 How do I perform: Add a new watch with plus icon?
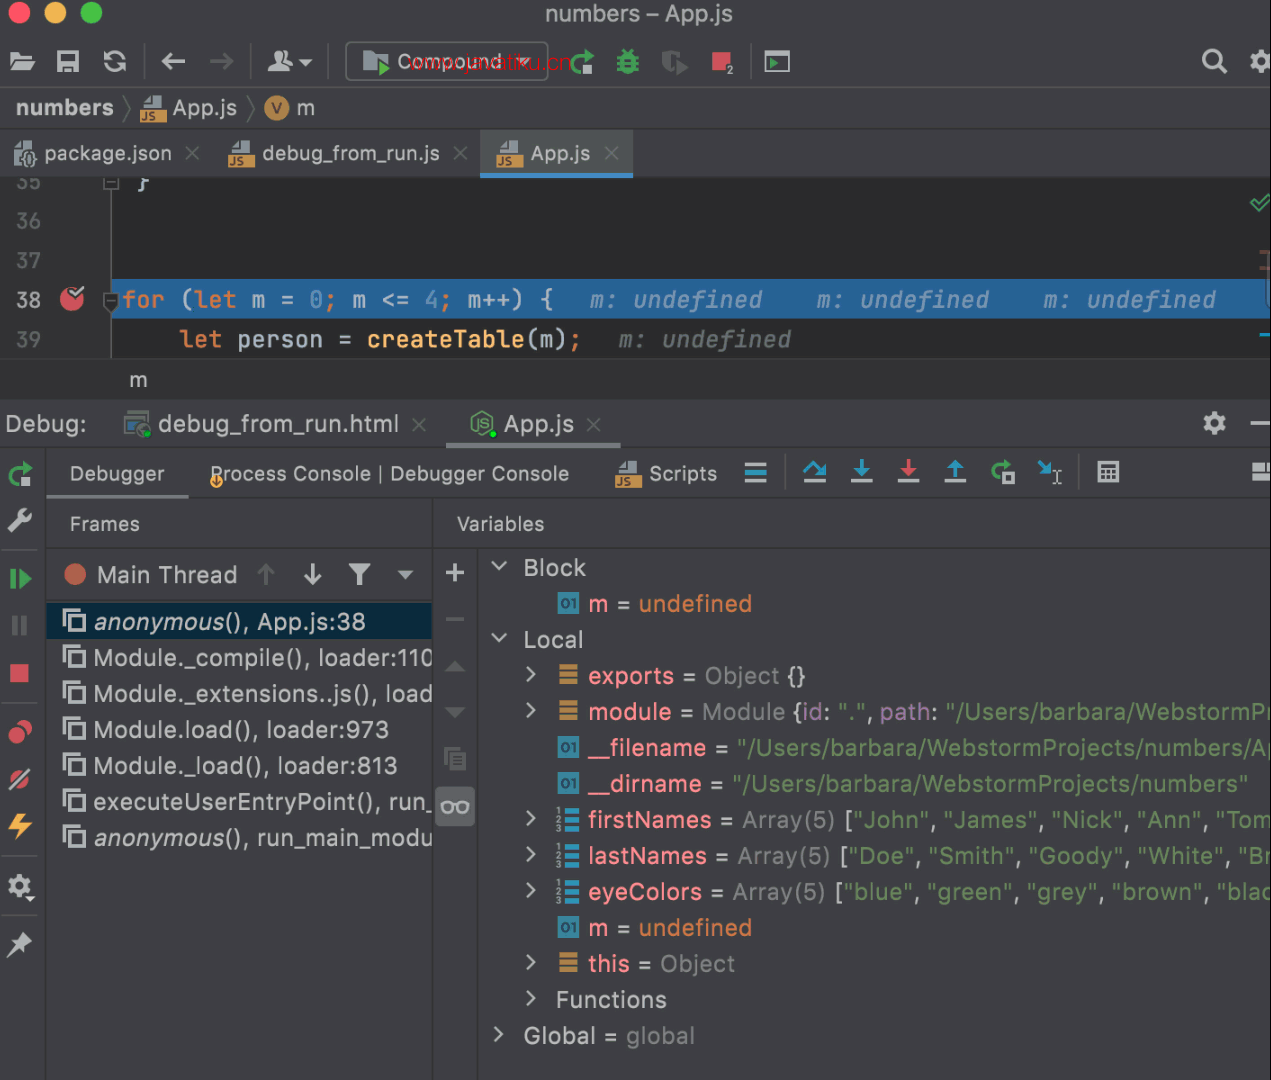click(x=455, y=572)
